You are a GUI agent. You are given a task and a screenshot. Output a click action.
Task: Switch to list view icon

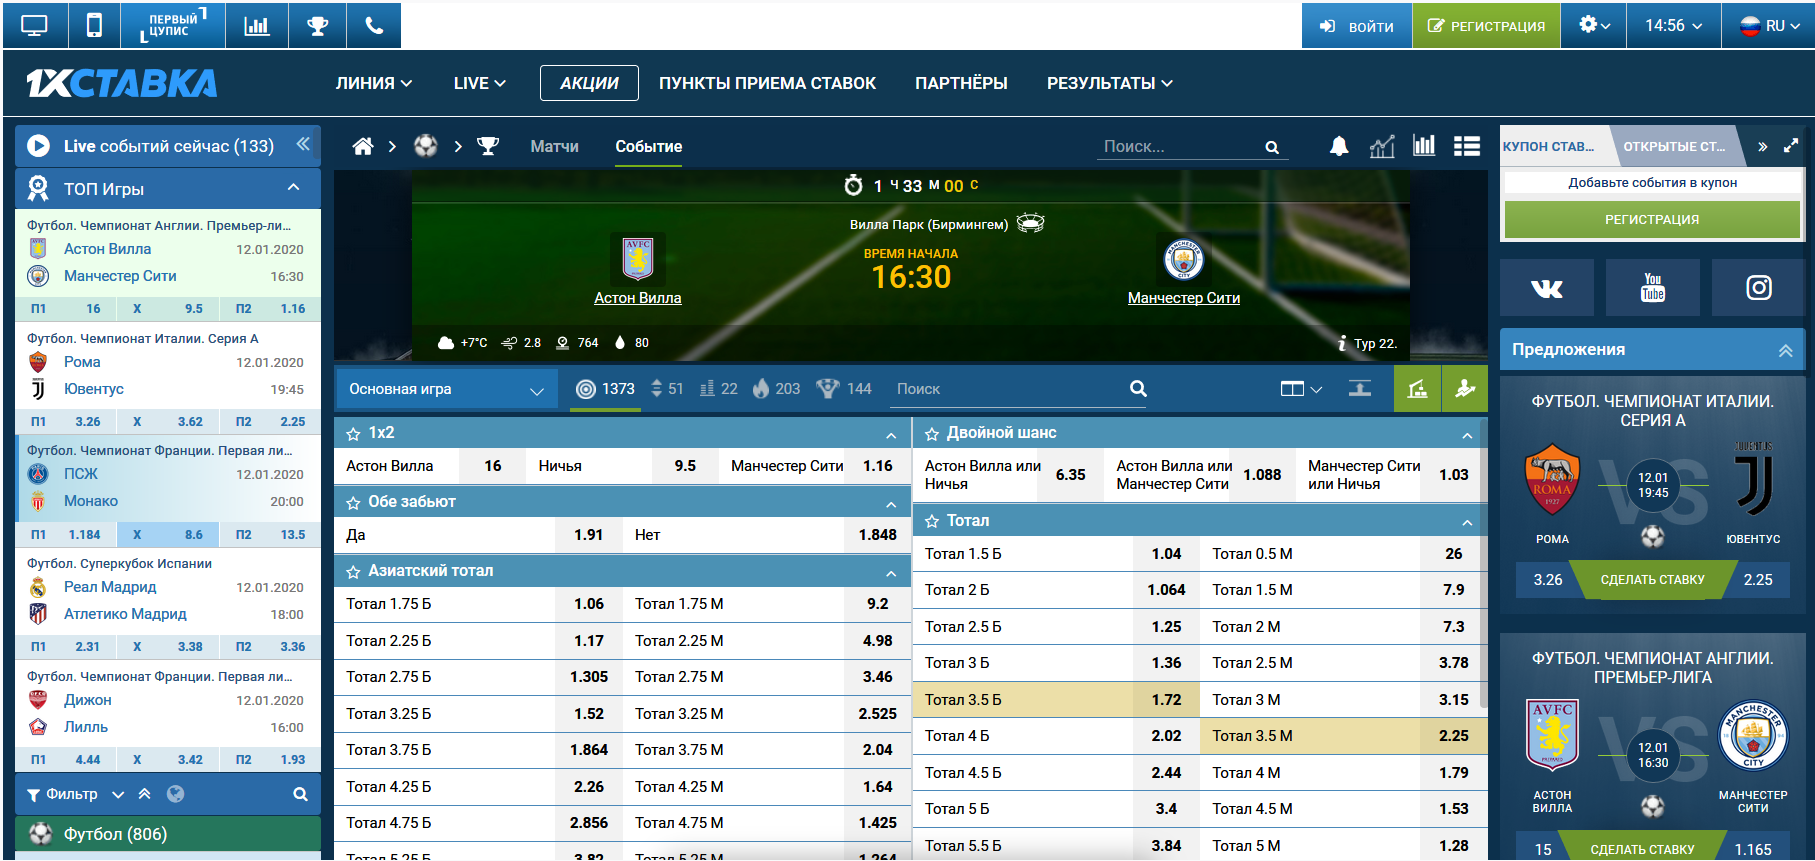1467,146
